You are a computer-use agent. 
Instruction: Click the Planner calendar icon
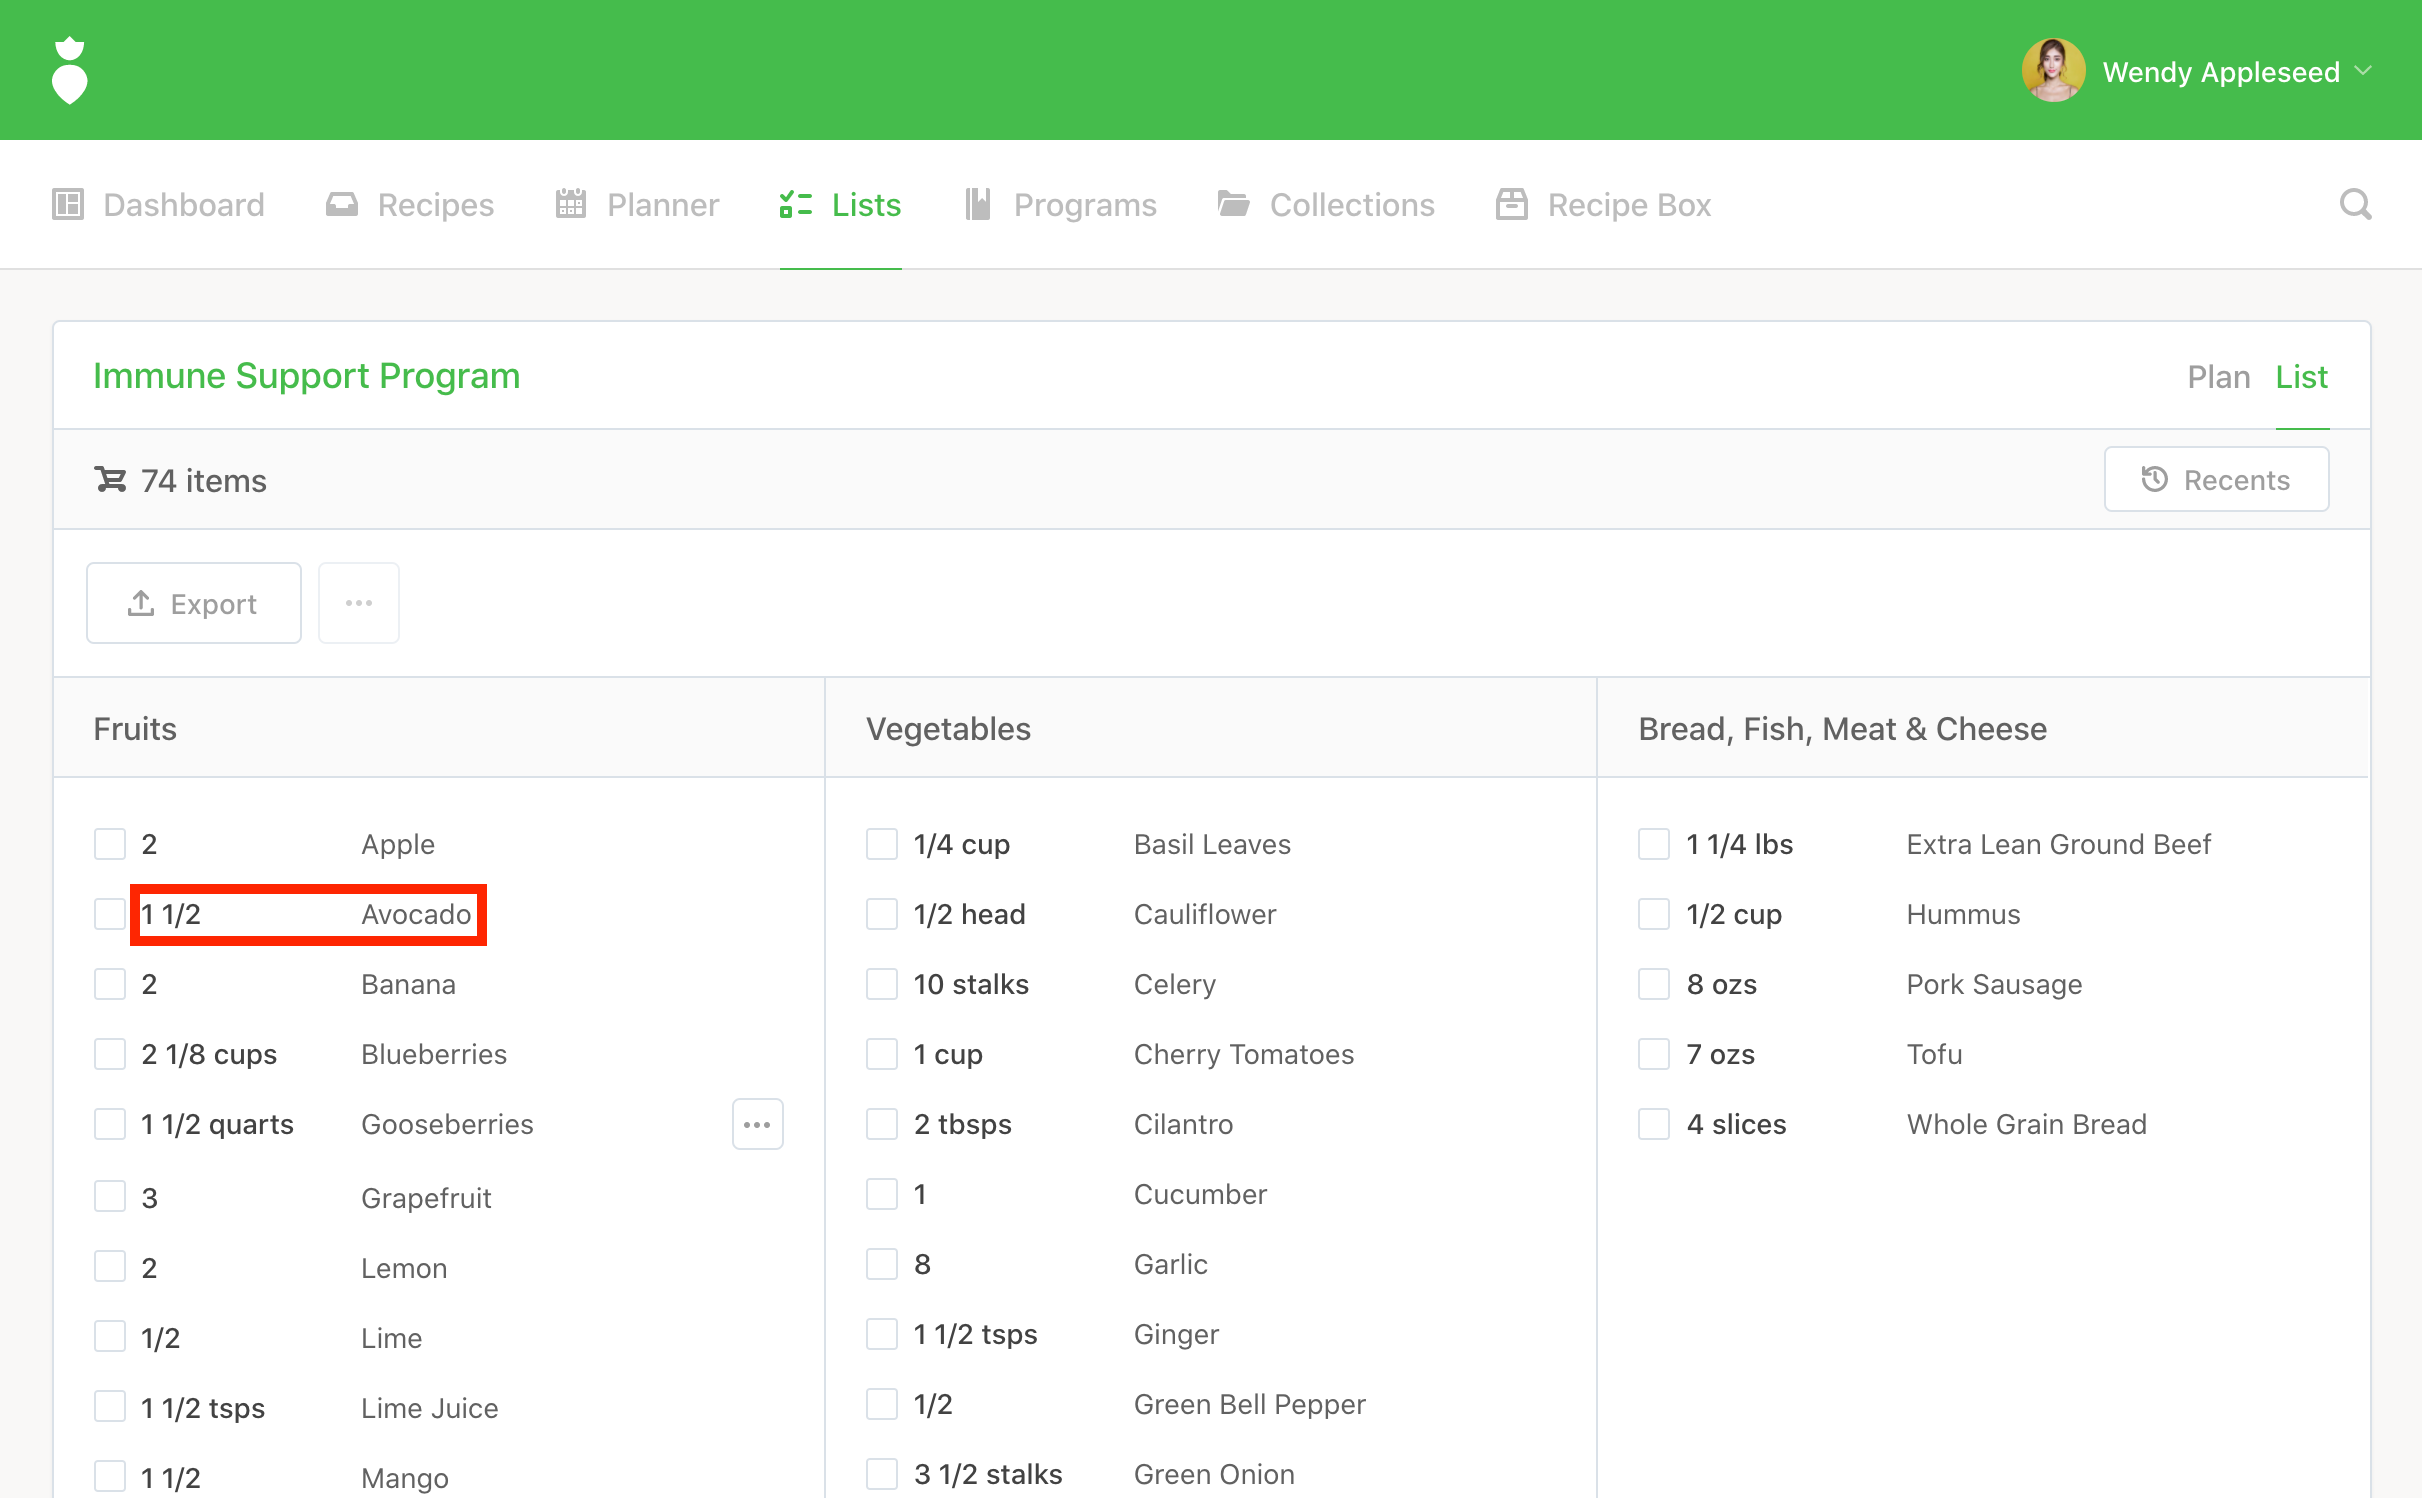tap(570, 204)
